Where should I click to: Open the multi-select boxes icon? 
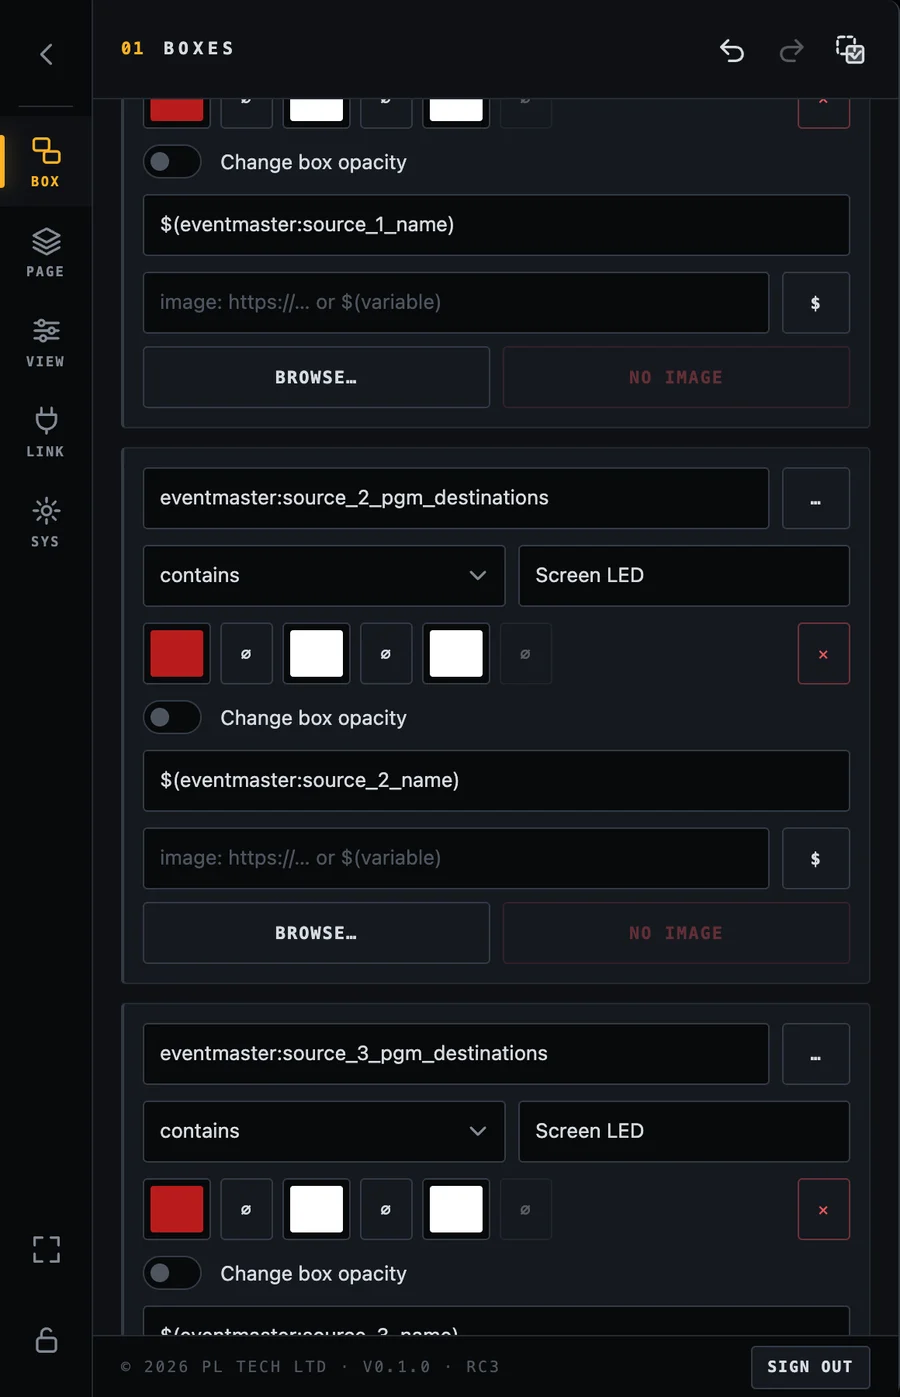tap(850, 49)
